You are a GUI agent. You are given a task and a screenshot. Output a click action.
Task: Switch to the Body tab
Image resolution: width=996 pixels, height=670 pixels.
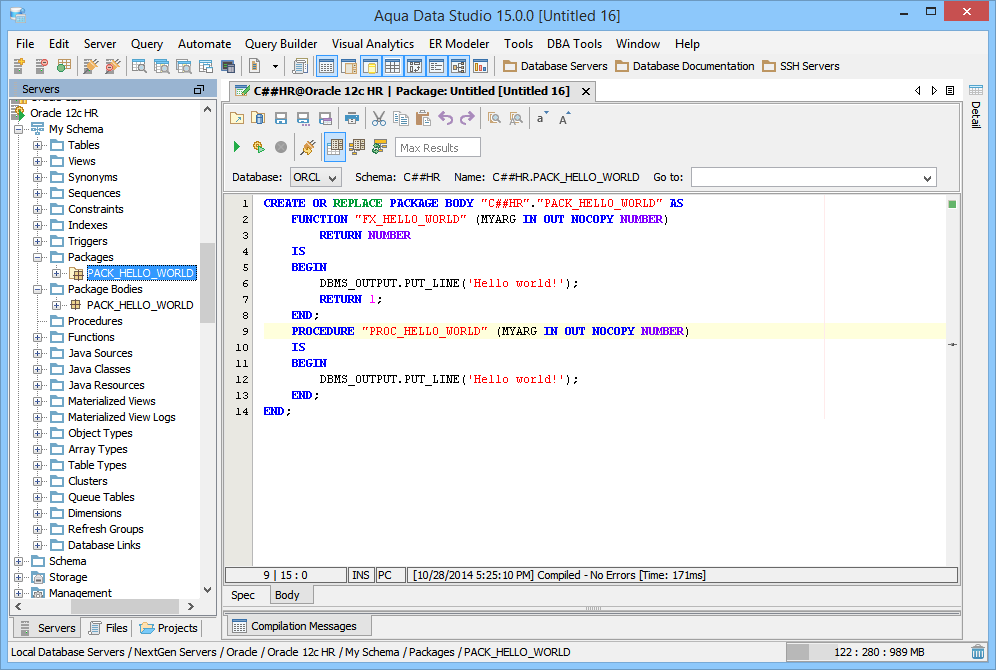[x=287, y=595]
